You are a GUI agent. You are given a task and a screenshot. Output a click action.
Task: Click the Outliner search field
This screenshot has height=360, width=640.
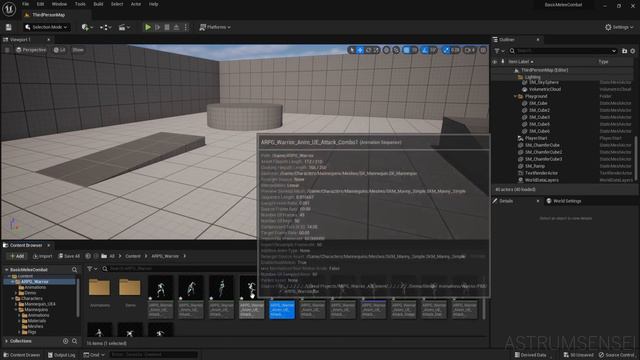(x=563, y=51)
